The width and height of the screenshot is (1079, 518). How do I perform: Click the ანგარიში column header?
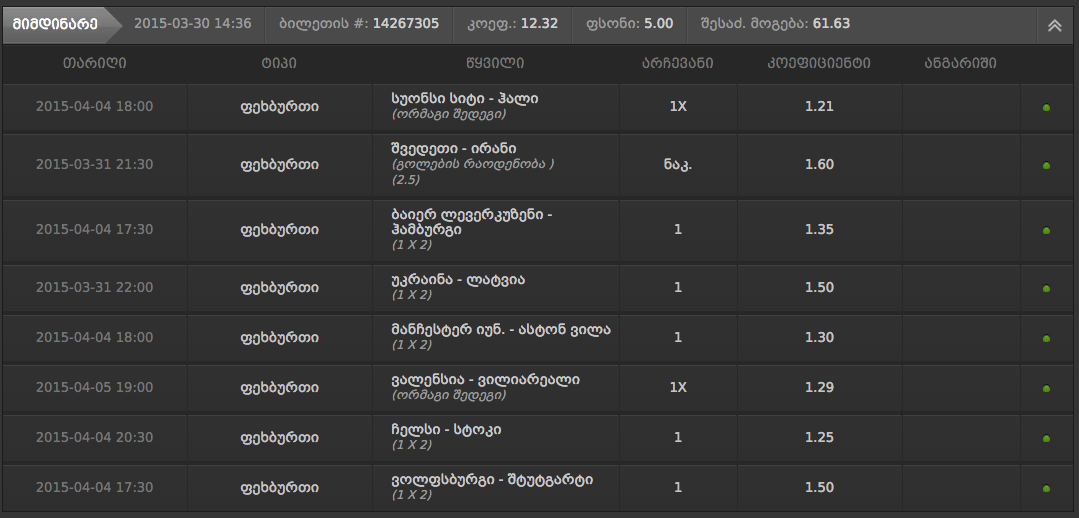961,63
